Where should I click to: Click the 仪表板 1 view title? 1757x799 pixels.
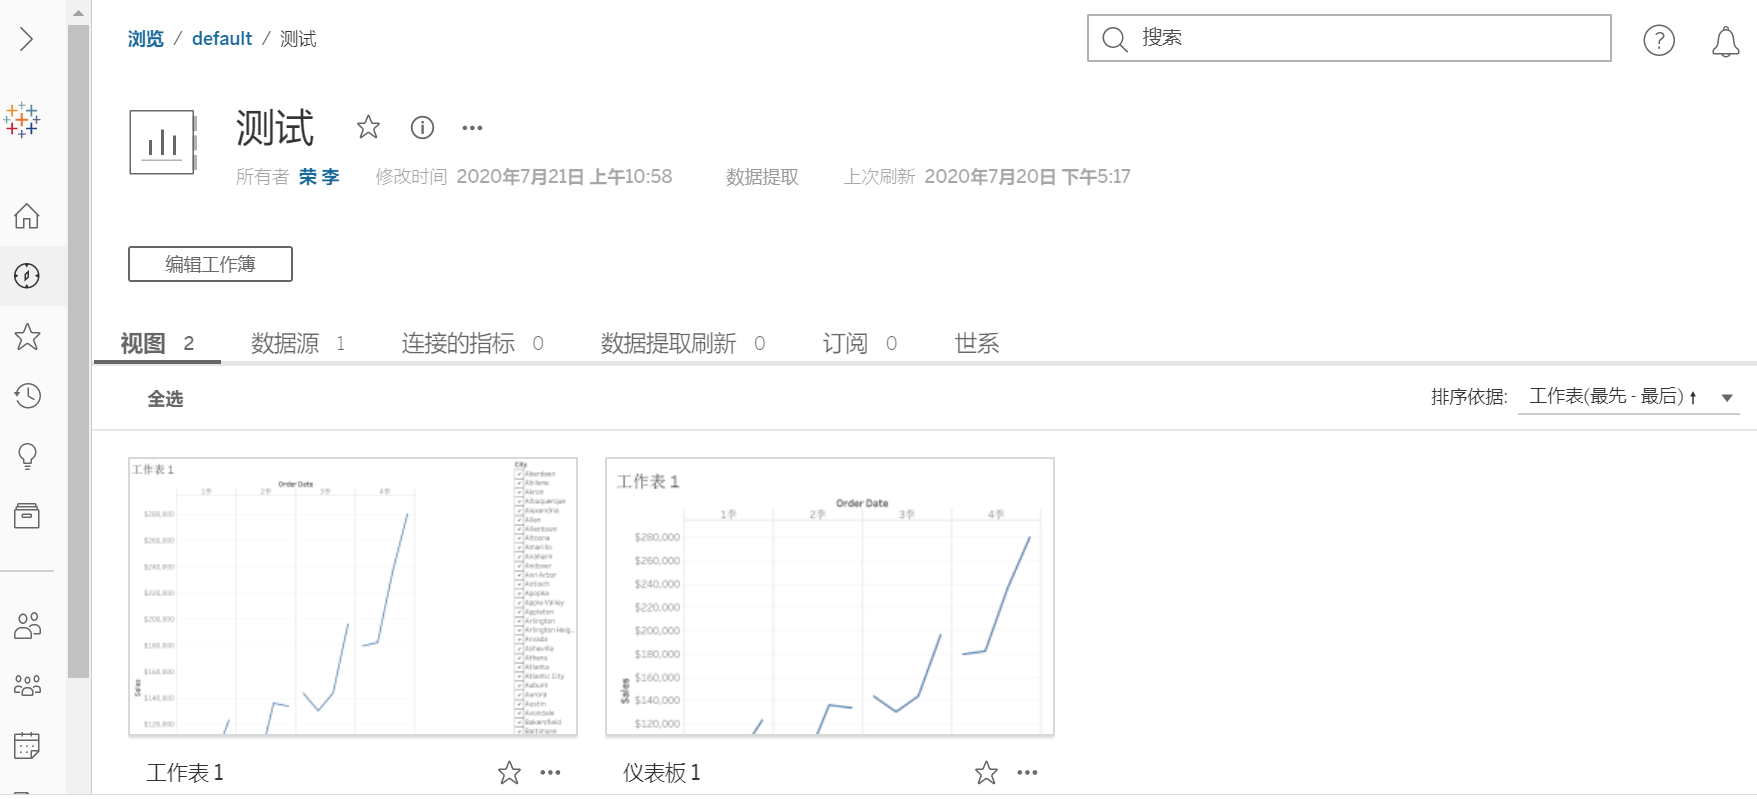pos(662,772)
